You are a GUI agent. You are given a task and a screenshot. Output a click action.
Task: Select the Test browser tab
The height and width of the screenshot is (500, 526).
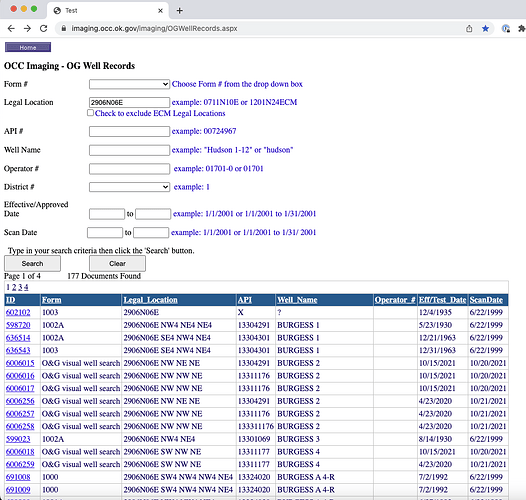click(x=107, y=10)
